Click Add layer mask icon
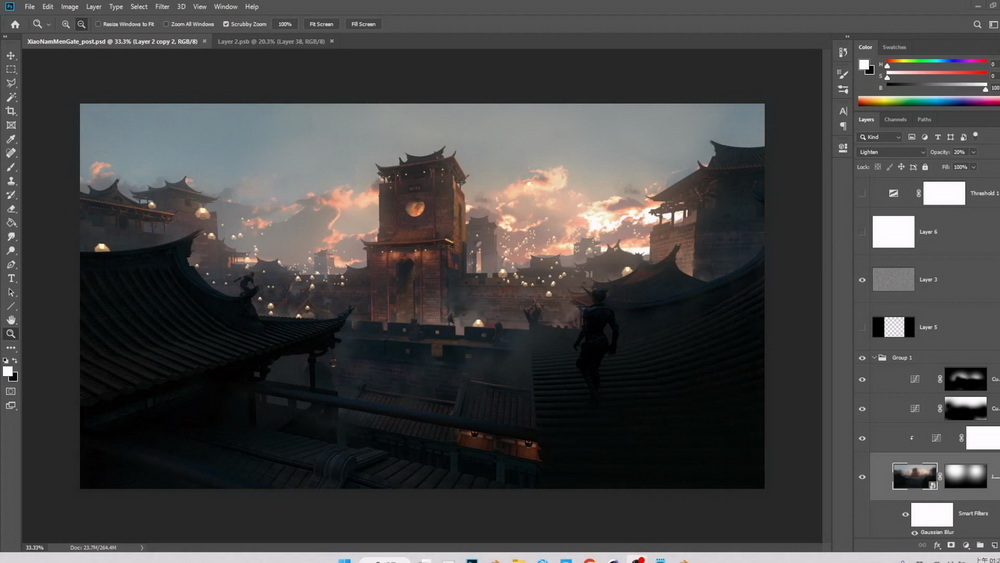The height and width of the screenshot is (563, 1000). coord(951,545)
